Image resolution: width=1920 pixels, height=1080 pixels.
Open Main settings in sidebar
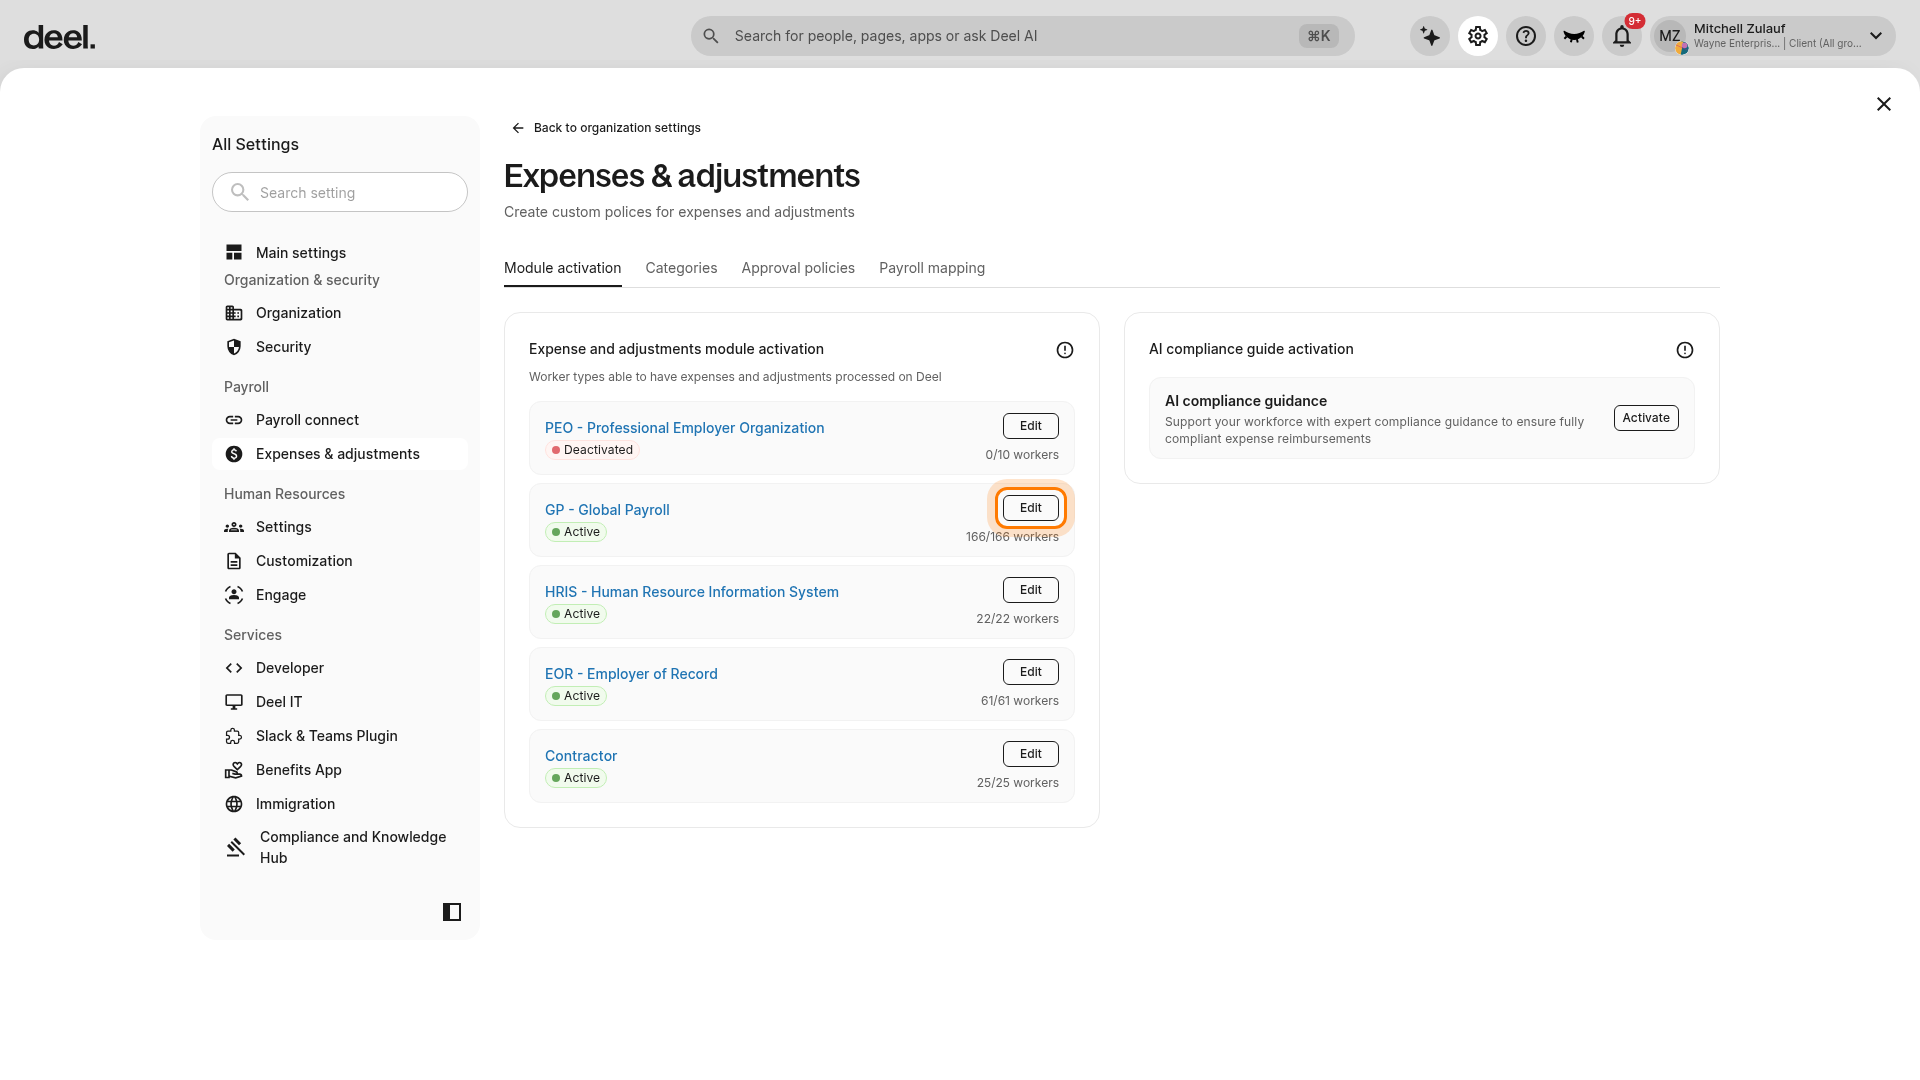click(x=340, y=253)
